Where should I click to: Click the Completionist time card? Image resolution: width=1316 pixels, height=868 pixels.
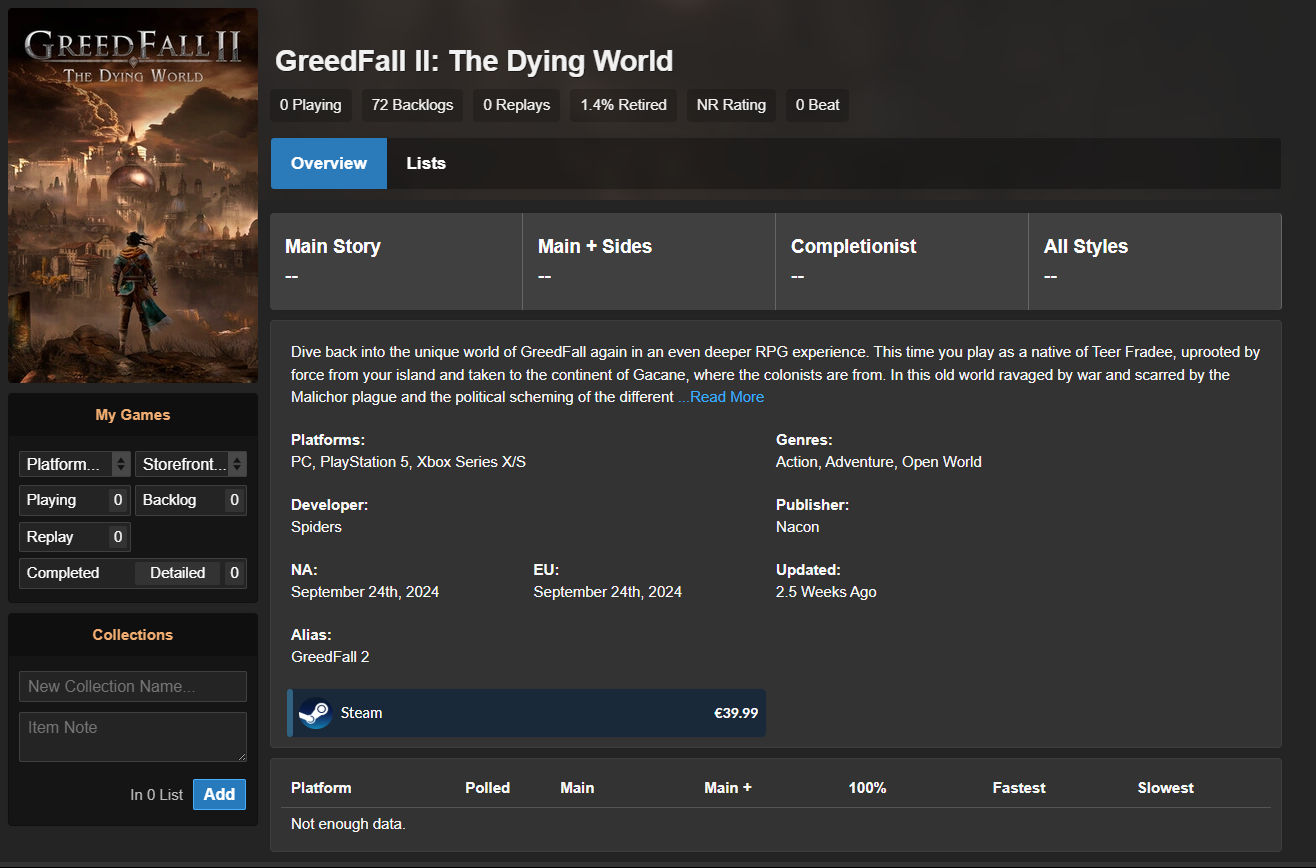tap(902, 261)
